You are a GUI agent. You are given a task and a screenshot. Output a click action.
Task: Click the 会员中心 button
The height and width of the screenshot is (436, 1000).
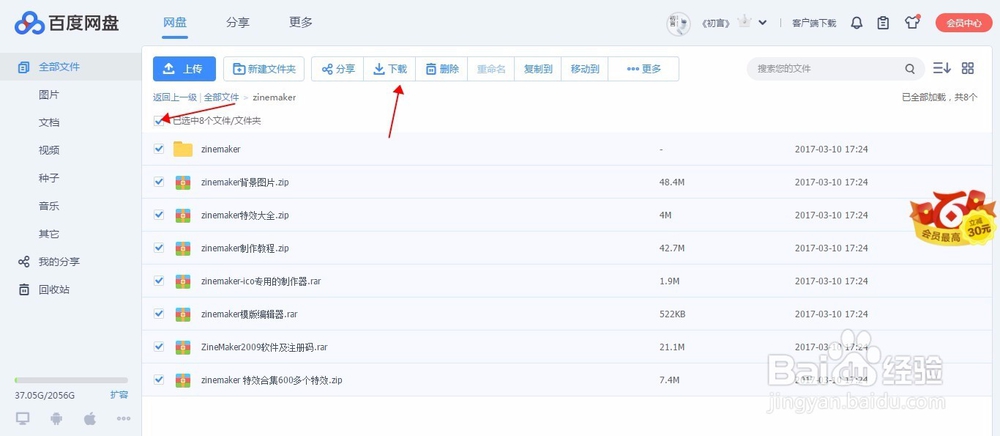tap(964, 23)
